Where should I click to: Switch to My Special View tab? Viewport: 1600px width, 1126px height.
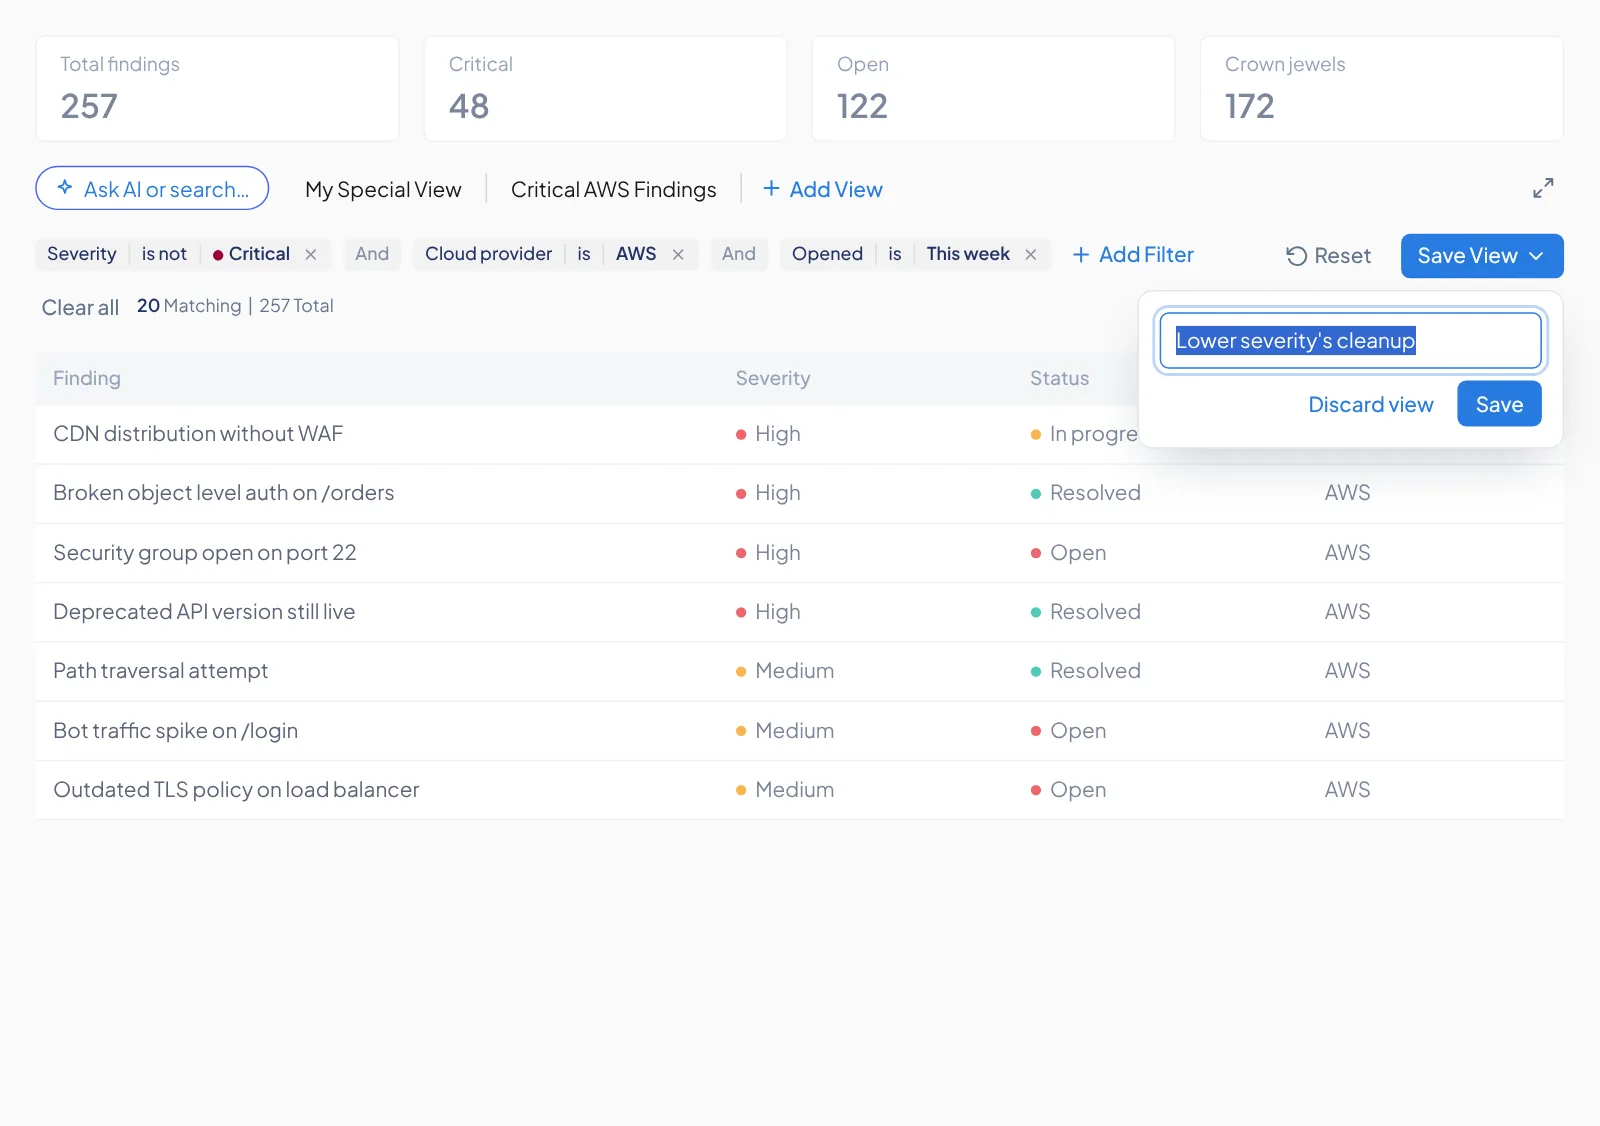click(x=383, y=189)
